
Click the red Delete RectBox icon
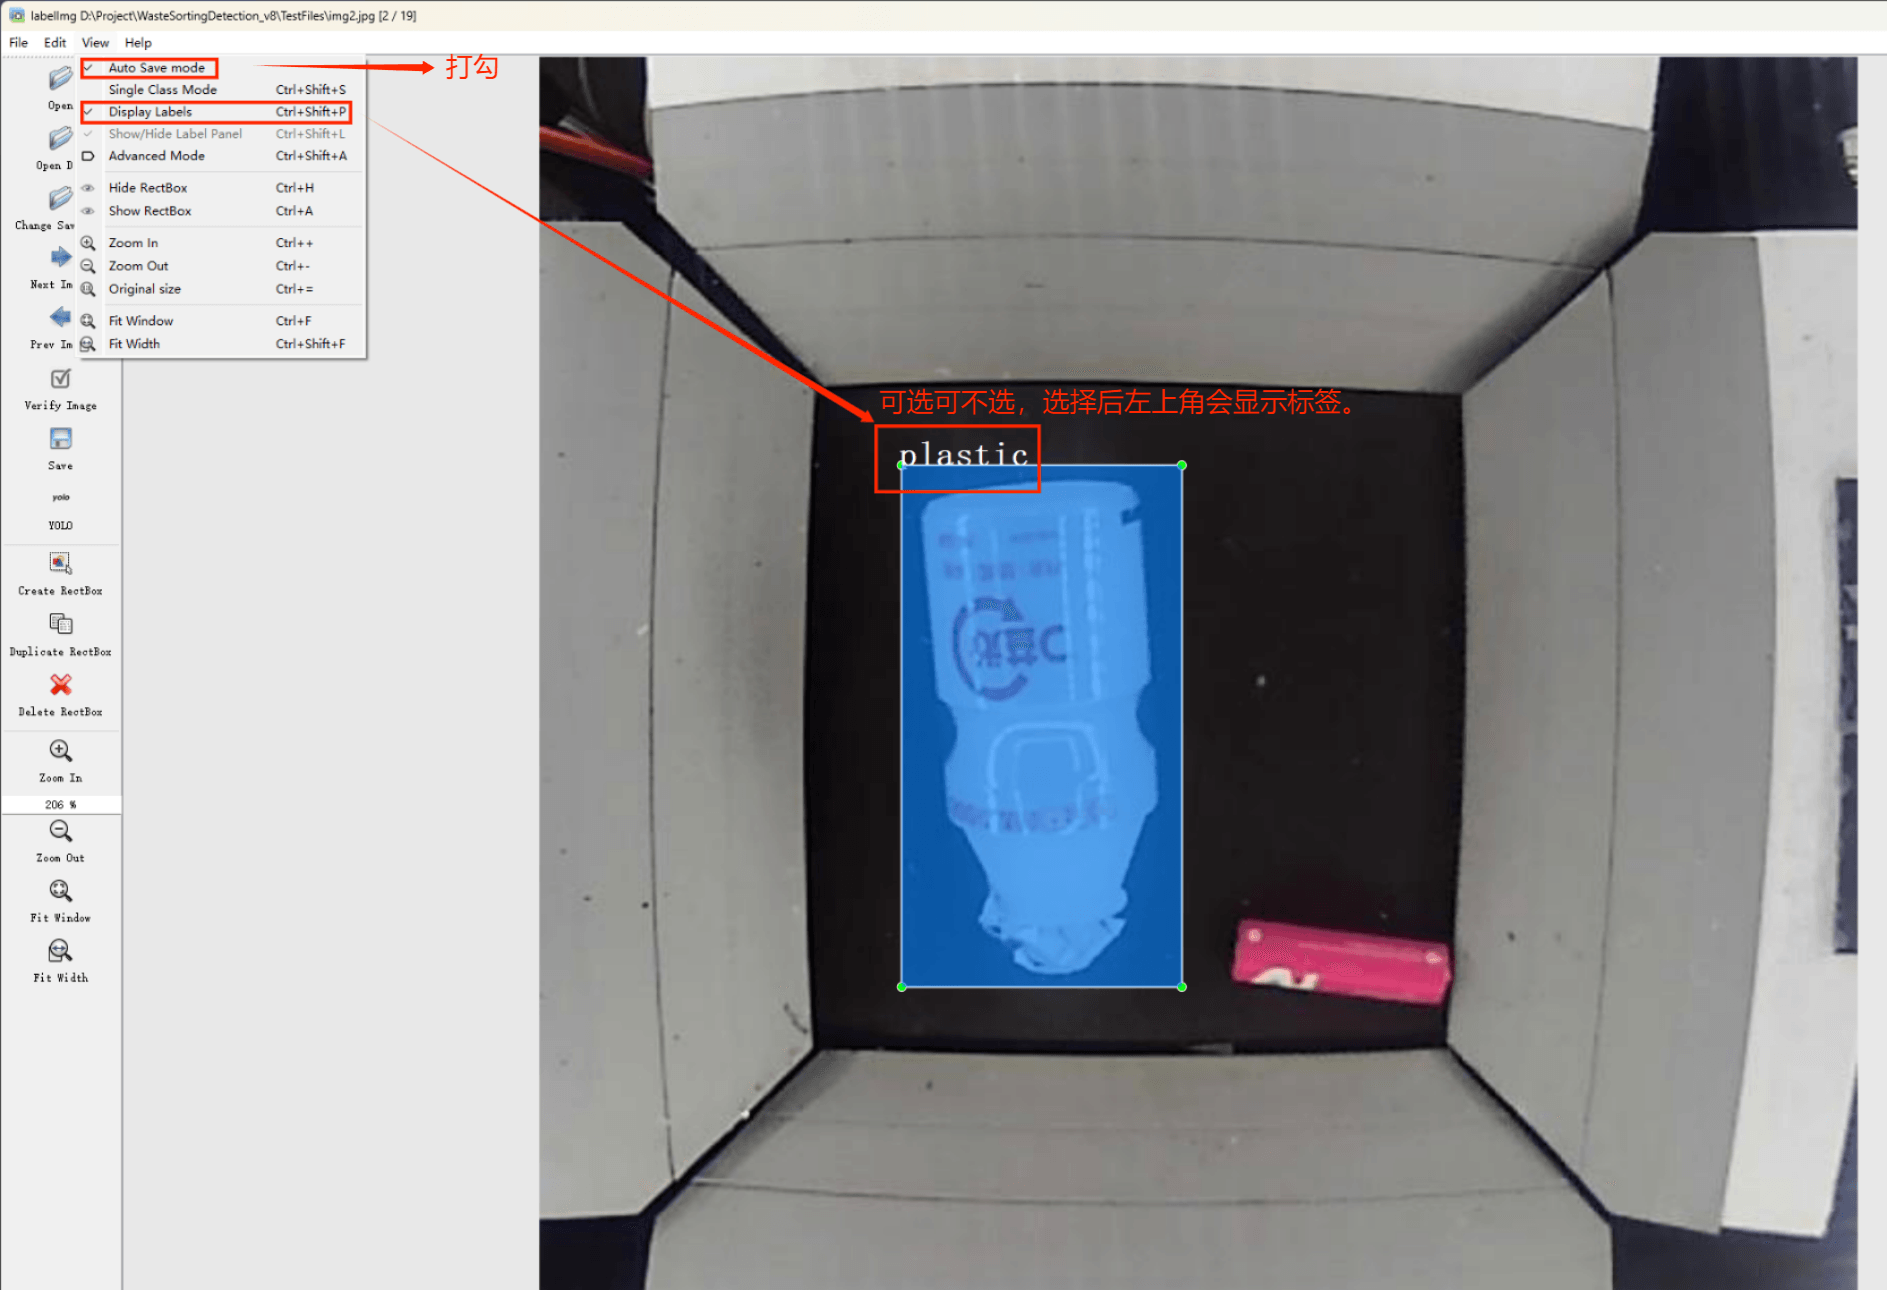(x=60, y=685)
